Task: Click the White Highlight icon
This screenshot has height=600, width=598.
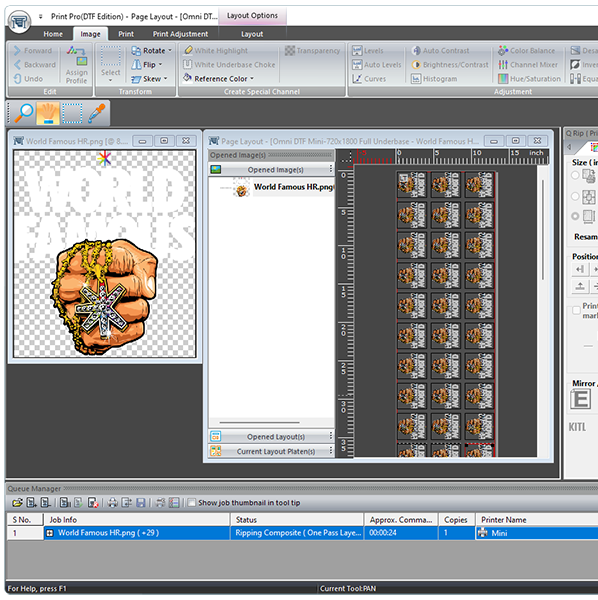Action: [188, 50]
